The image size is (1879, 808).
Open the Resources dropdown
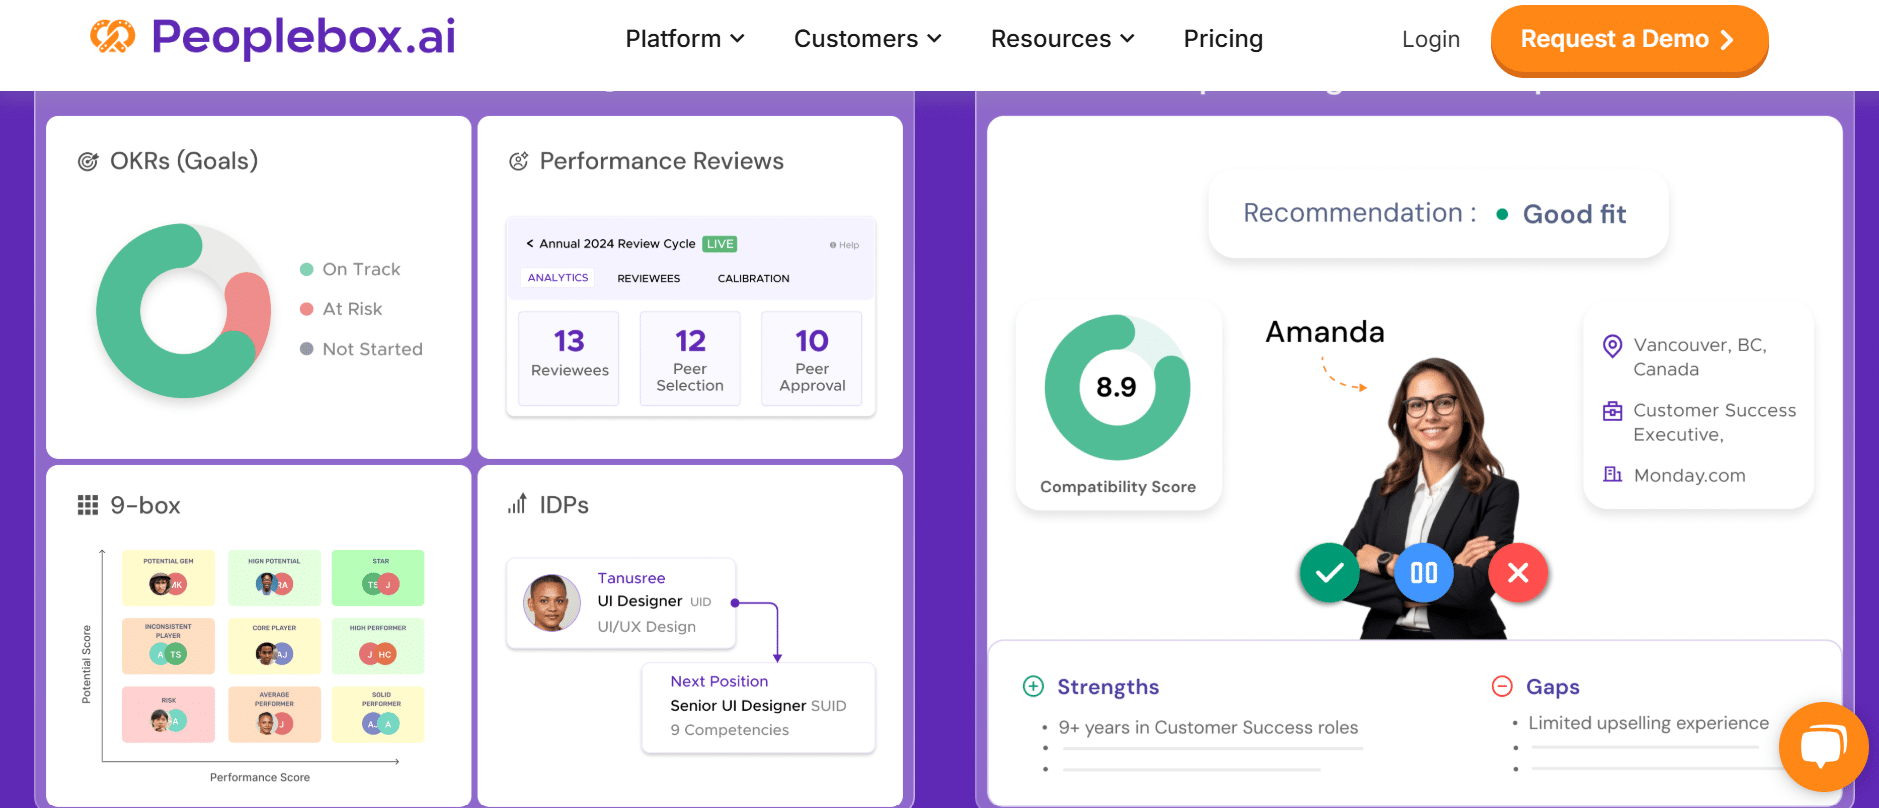(x=1061, y=39)
